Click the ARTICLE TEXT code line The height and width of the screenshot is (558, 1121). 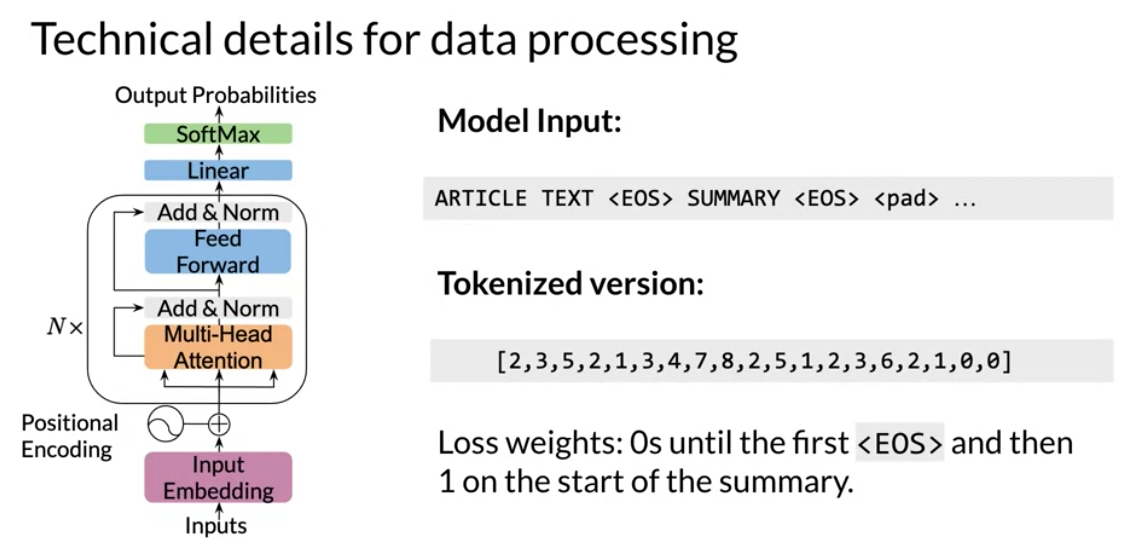coord(768,198)
